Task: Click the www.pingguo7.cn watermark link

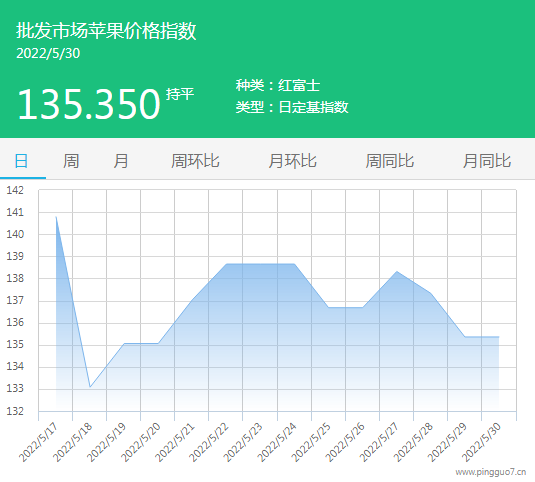Action: (x=491, y=472)
